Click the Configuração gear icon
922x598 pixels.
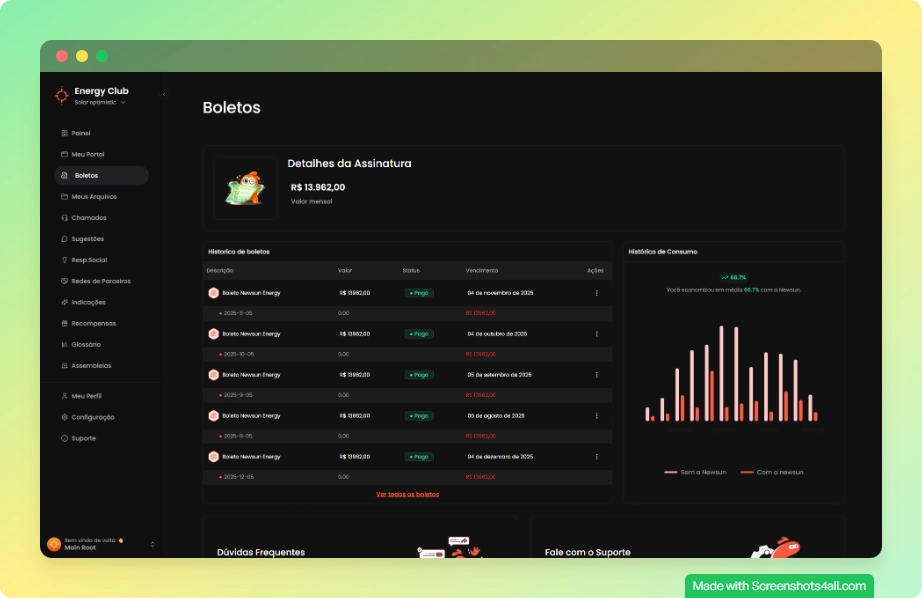pos(64,417)
